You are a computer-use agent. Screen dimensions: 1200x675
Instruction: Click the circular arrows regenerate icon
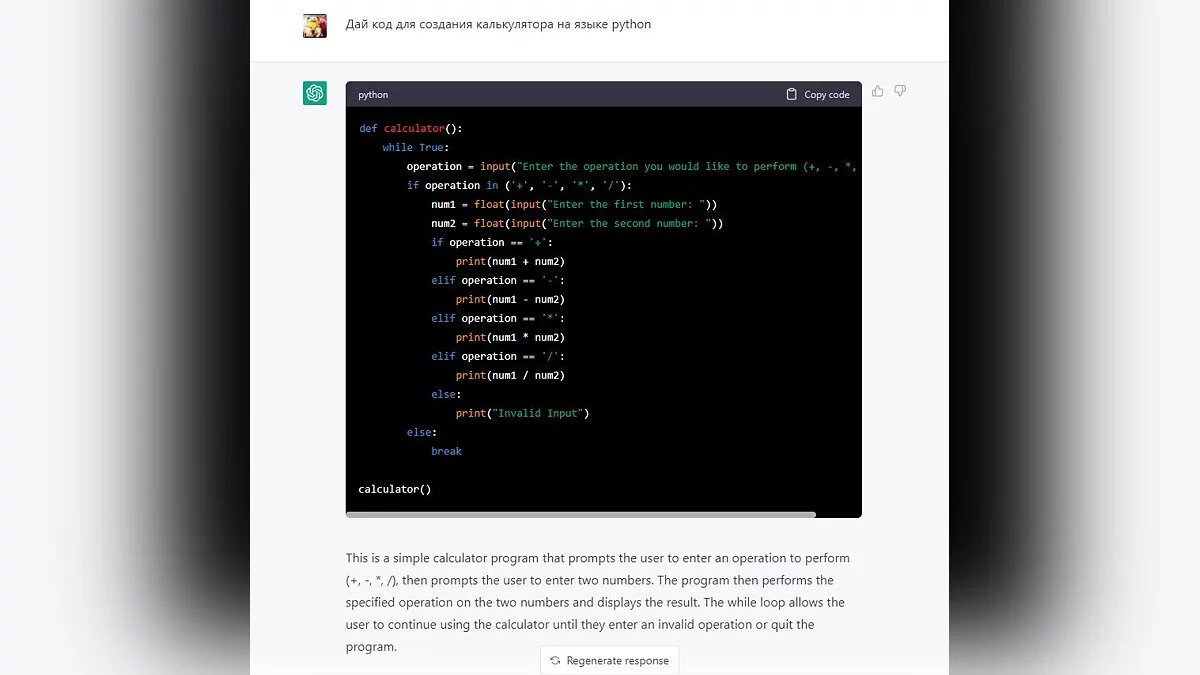point(555,660)
